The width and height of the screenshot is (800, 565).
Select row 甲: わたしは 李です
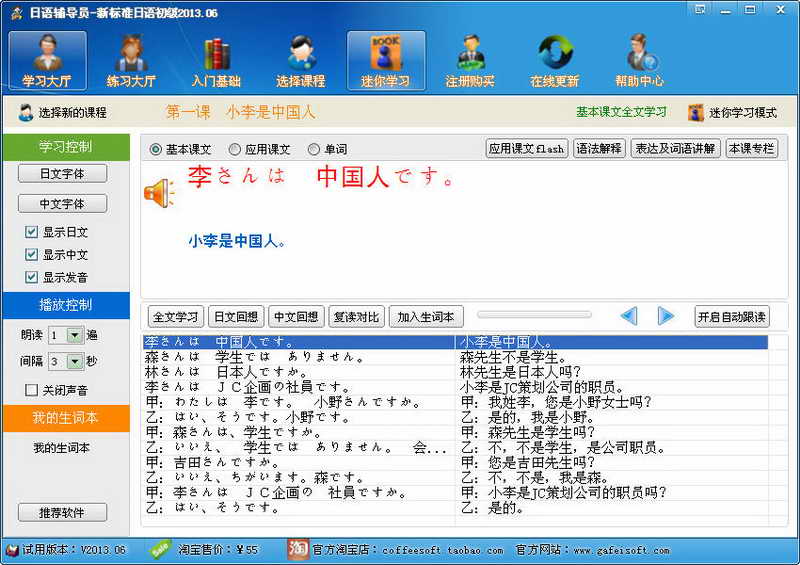pyautogui.click(x=455, y=402)
